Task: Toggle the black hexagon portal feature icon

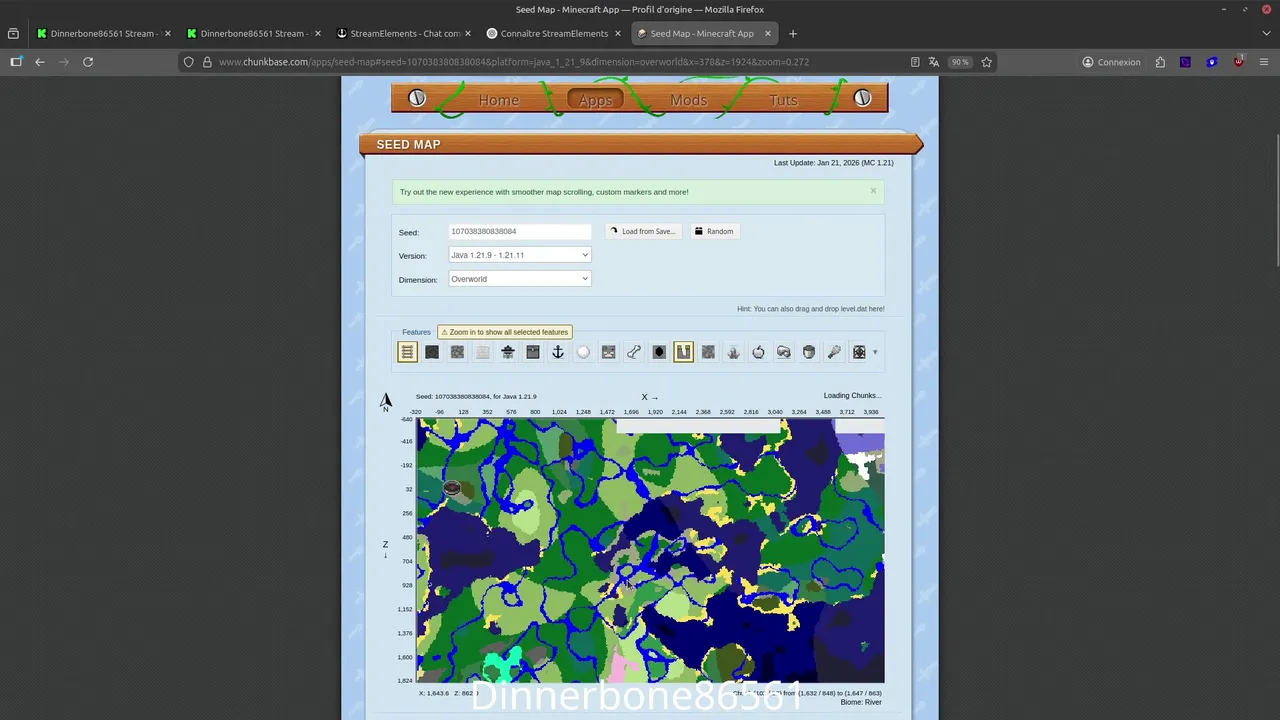Action: click(x=659, y=352)
